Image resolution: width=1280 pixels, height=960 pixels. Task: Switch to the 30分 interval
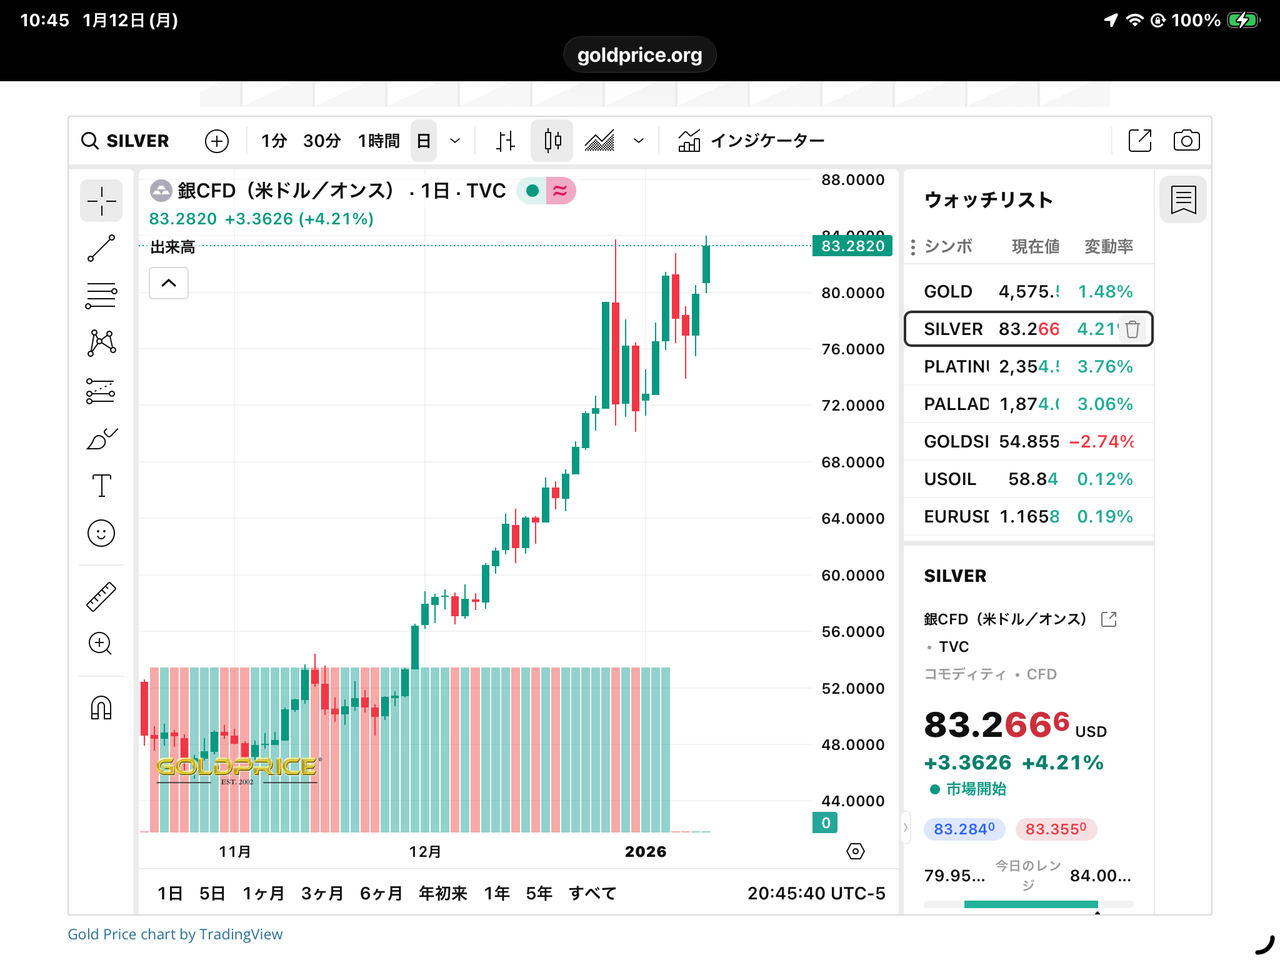pyautogui.click(x=321, y=141)
